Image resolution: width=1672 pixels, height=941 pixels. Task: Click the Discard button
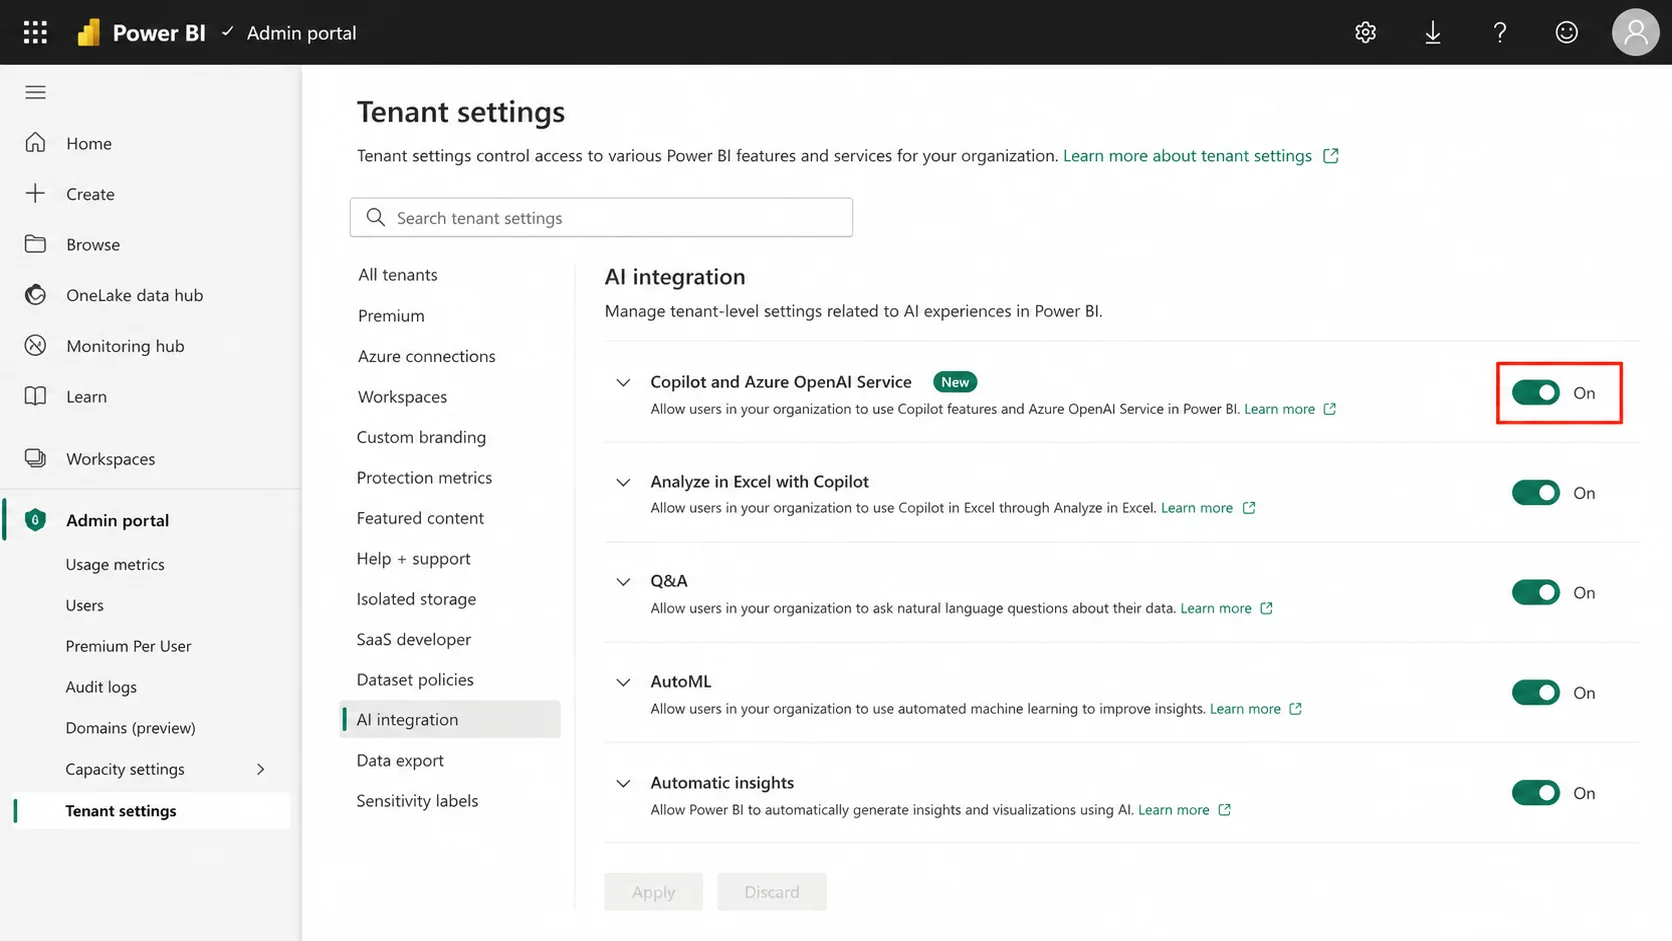tap(771, 892)
